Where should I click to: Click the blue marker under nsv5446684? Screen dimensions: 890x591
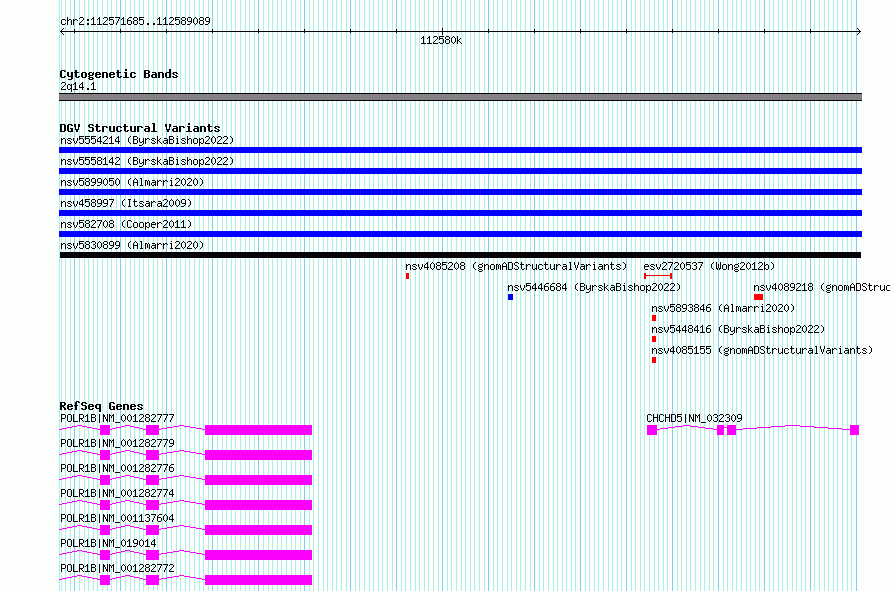(510, 297)
